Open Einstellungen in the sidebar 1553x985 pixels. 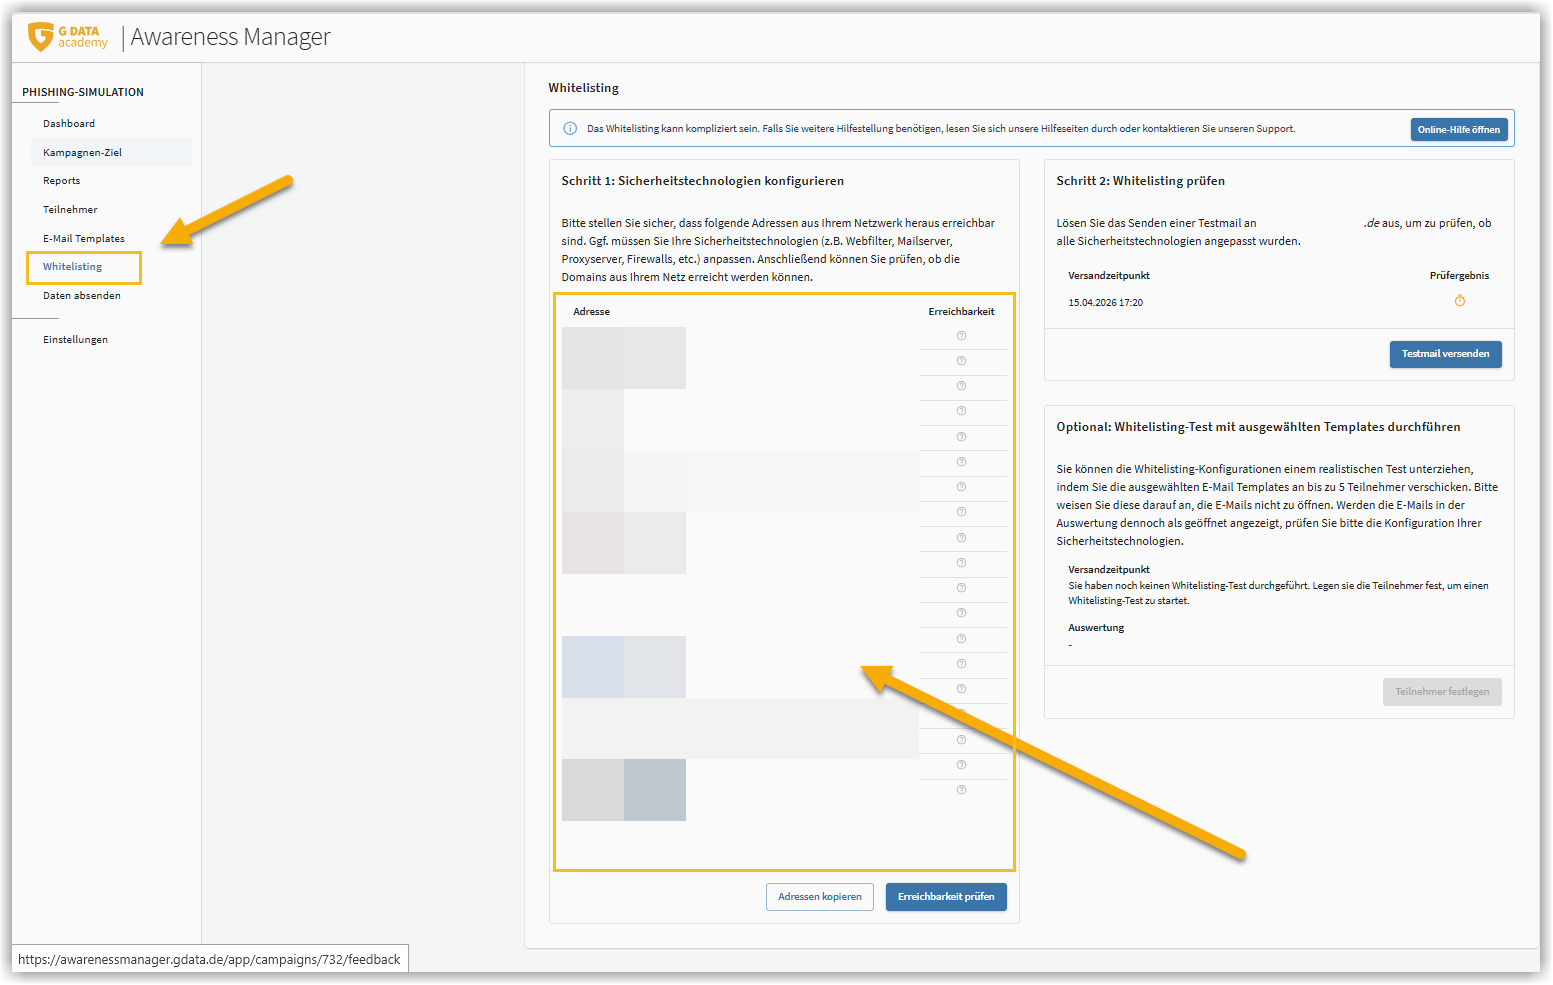(x=75, y=340)
